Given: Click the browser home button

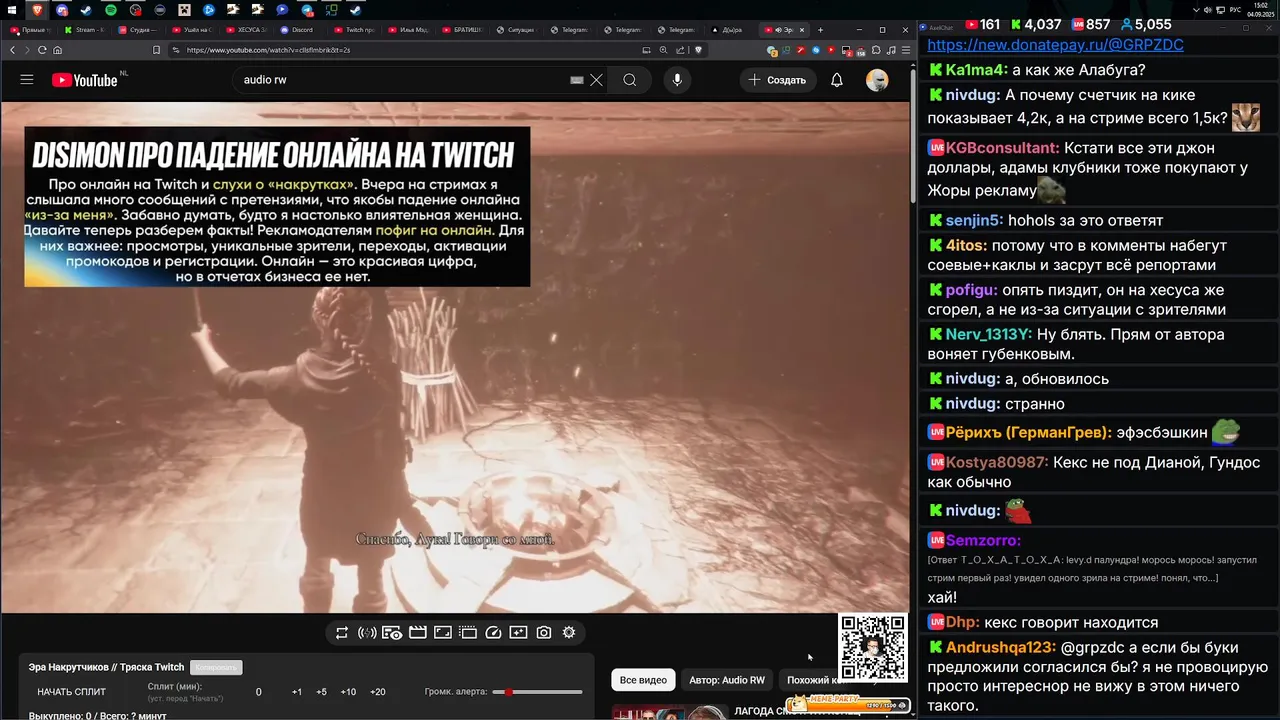Looking at the screenshot, I should [x=57, y=50].
